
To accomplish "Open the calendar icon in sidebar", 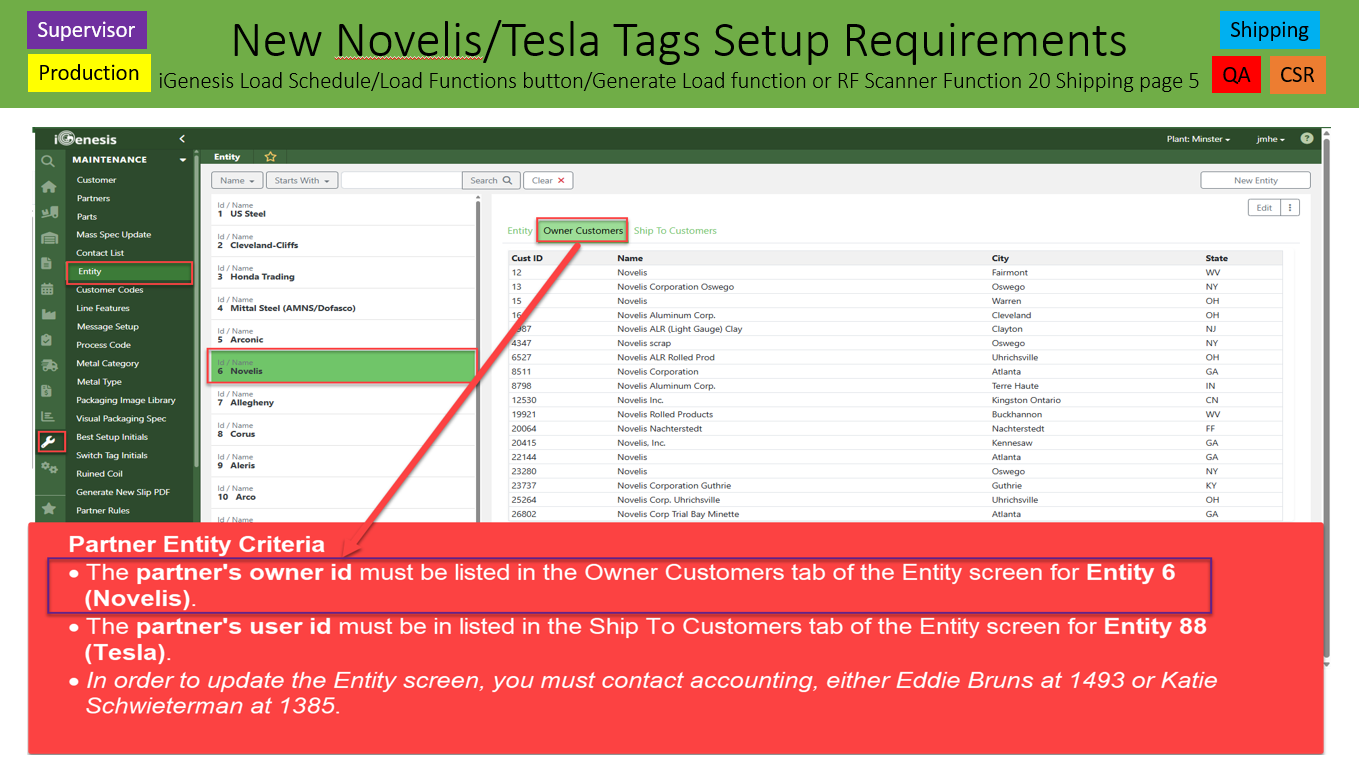I will (47, 289).
